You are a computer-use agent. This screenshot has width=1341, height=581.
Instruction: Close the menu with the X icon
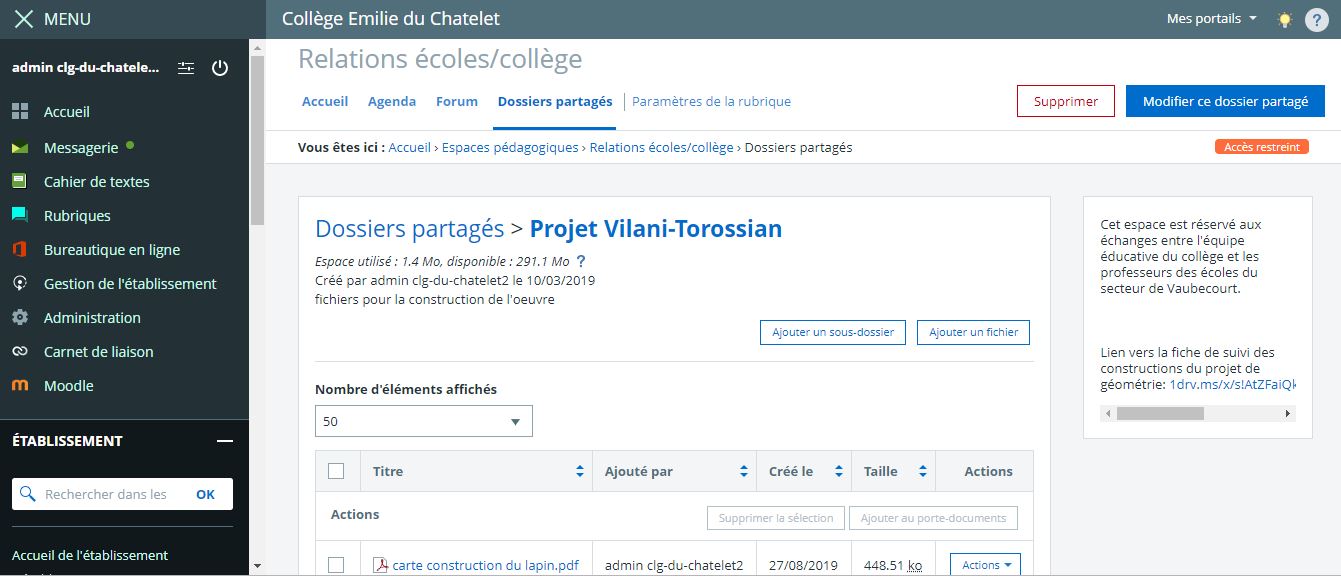pos(24,19)
